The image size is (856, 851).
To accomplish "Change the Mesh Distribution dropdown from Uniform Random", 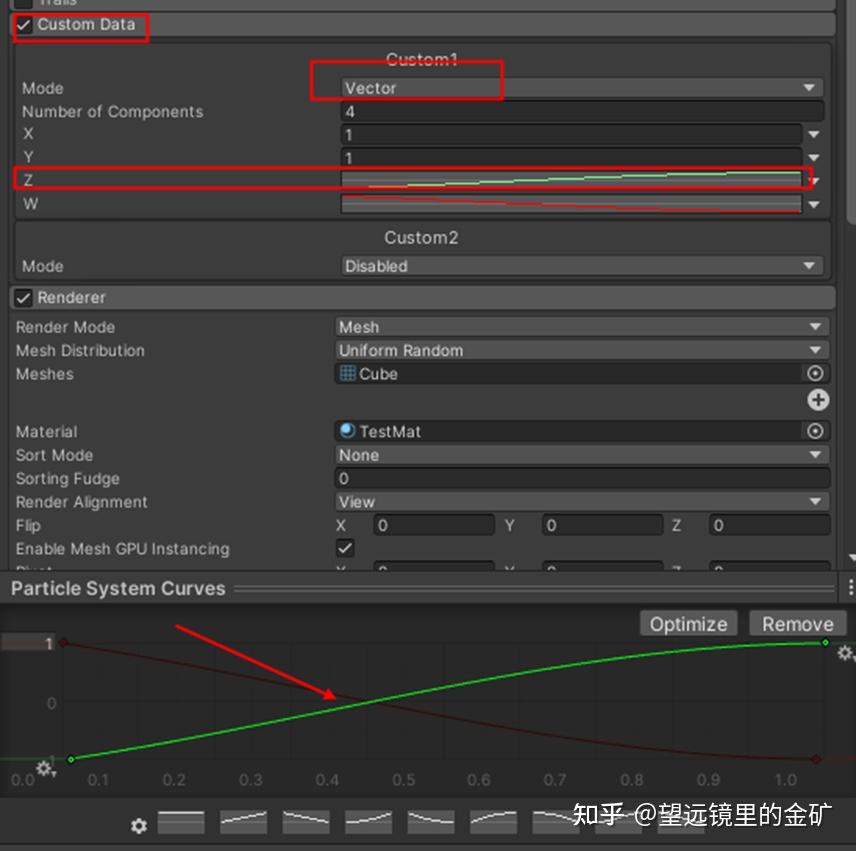I will (580, 350).
